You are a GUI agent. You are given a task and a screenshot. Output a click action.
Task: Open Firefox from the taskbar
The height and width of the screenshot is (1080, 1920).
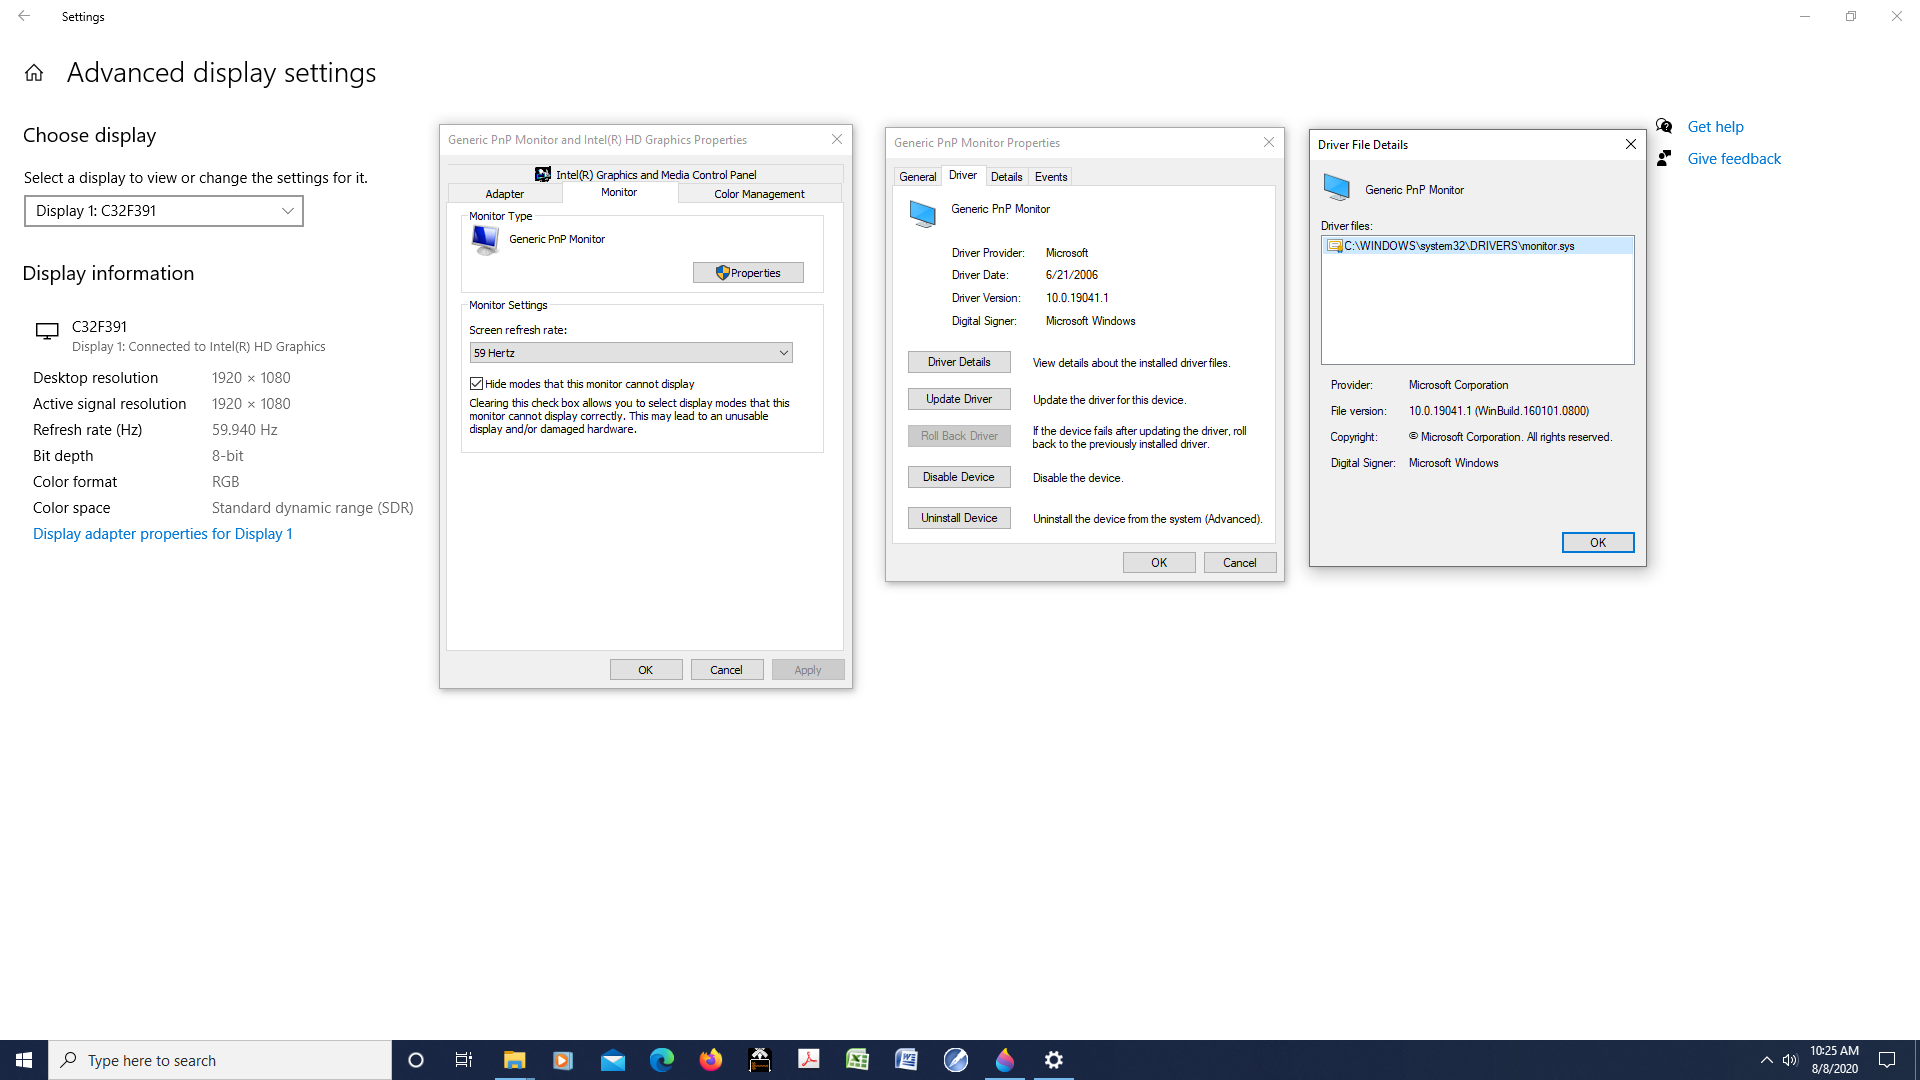(710, 1059)
